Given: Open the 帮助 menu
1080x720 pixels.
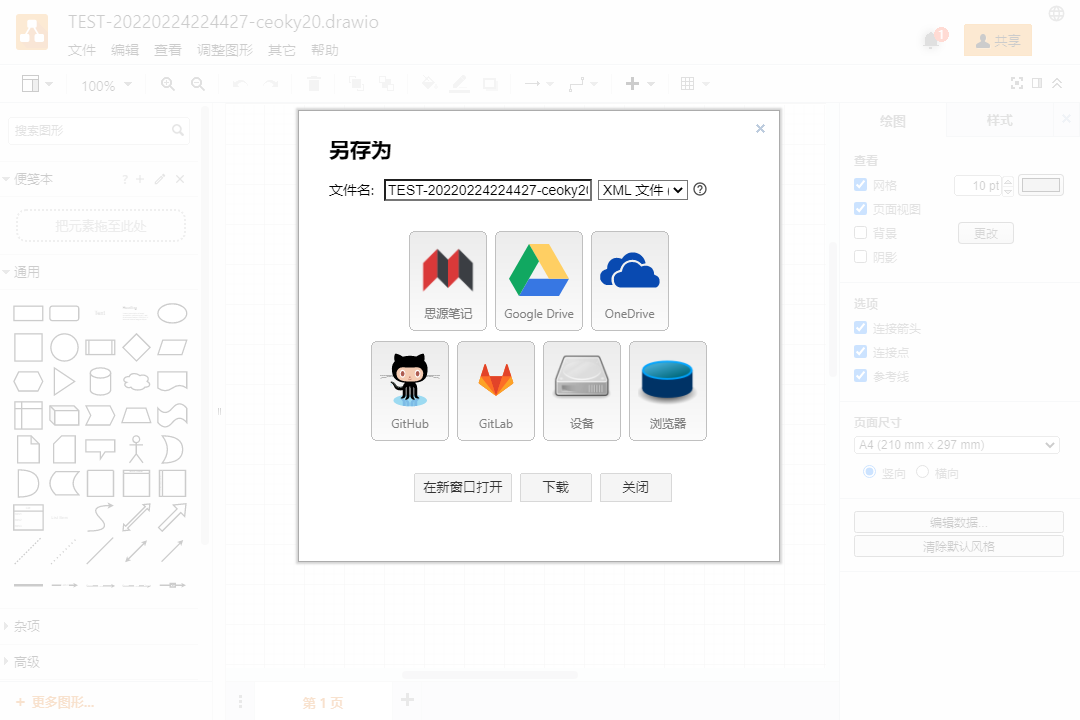Looking at the screenshot, I should [x=324, y=50].
